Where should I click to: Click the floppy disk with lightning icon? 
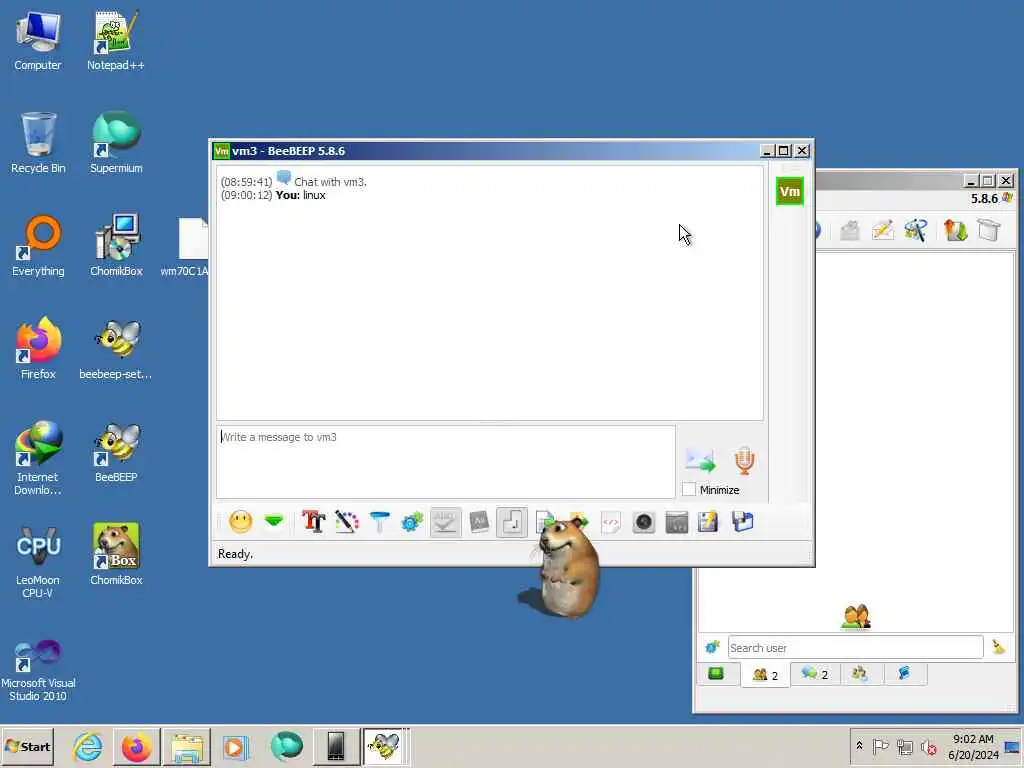coord(708,522)
